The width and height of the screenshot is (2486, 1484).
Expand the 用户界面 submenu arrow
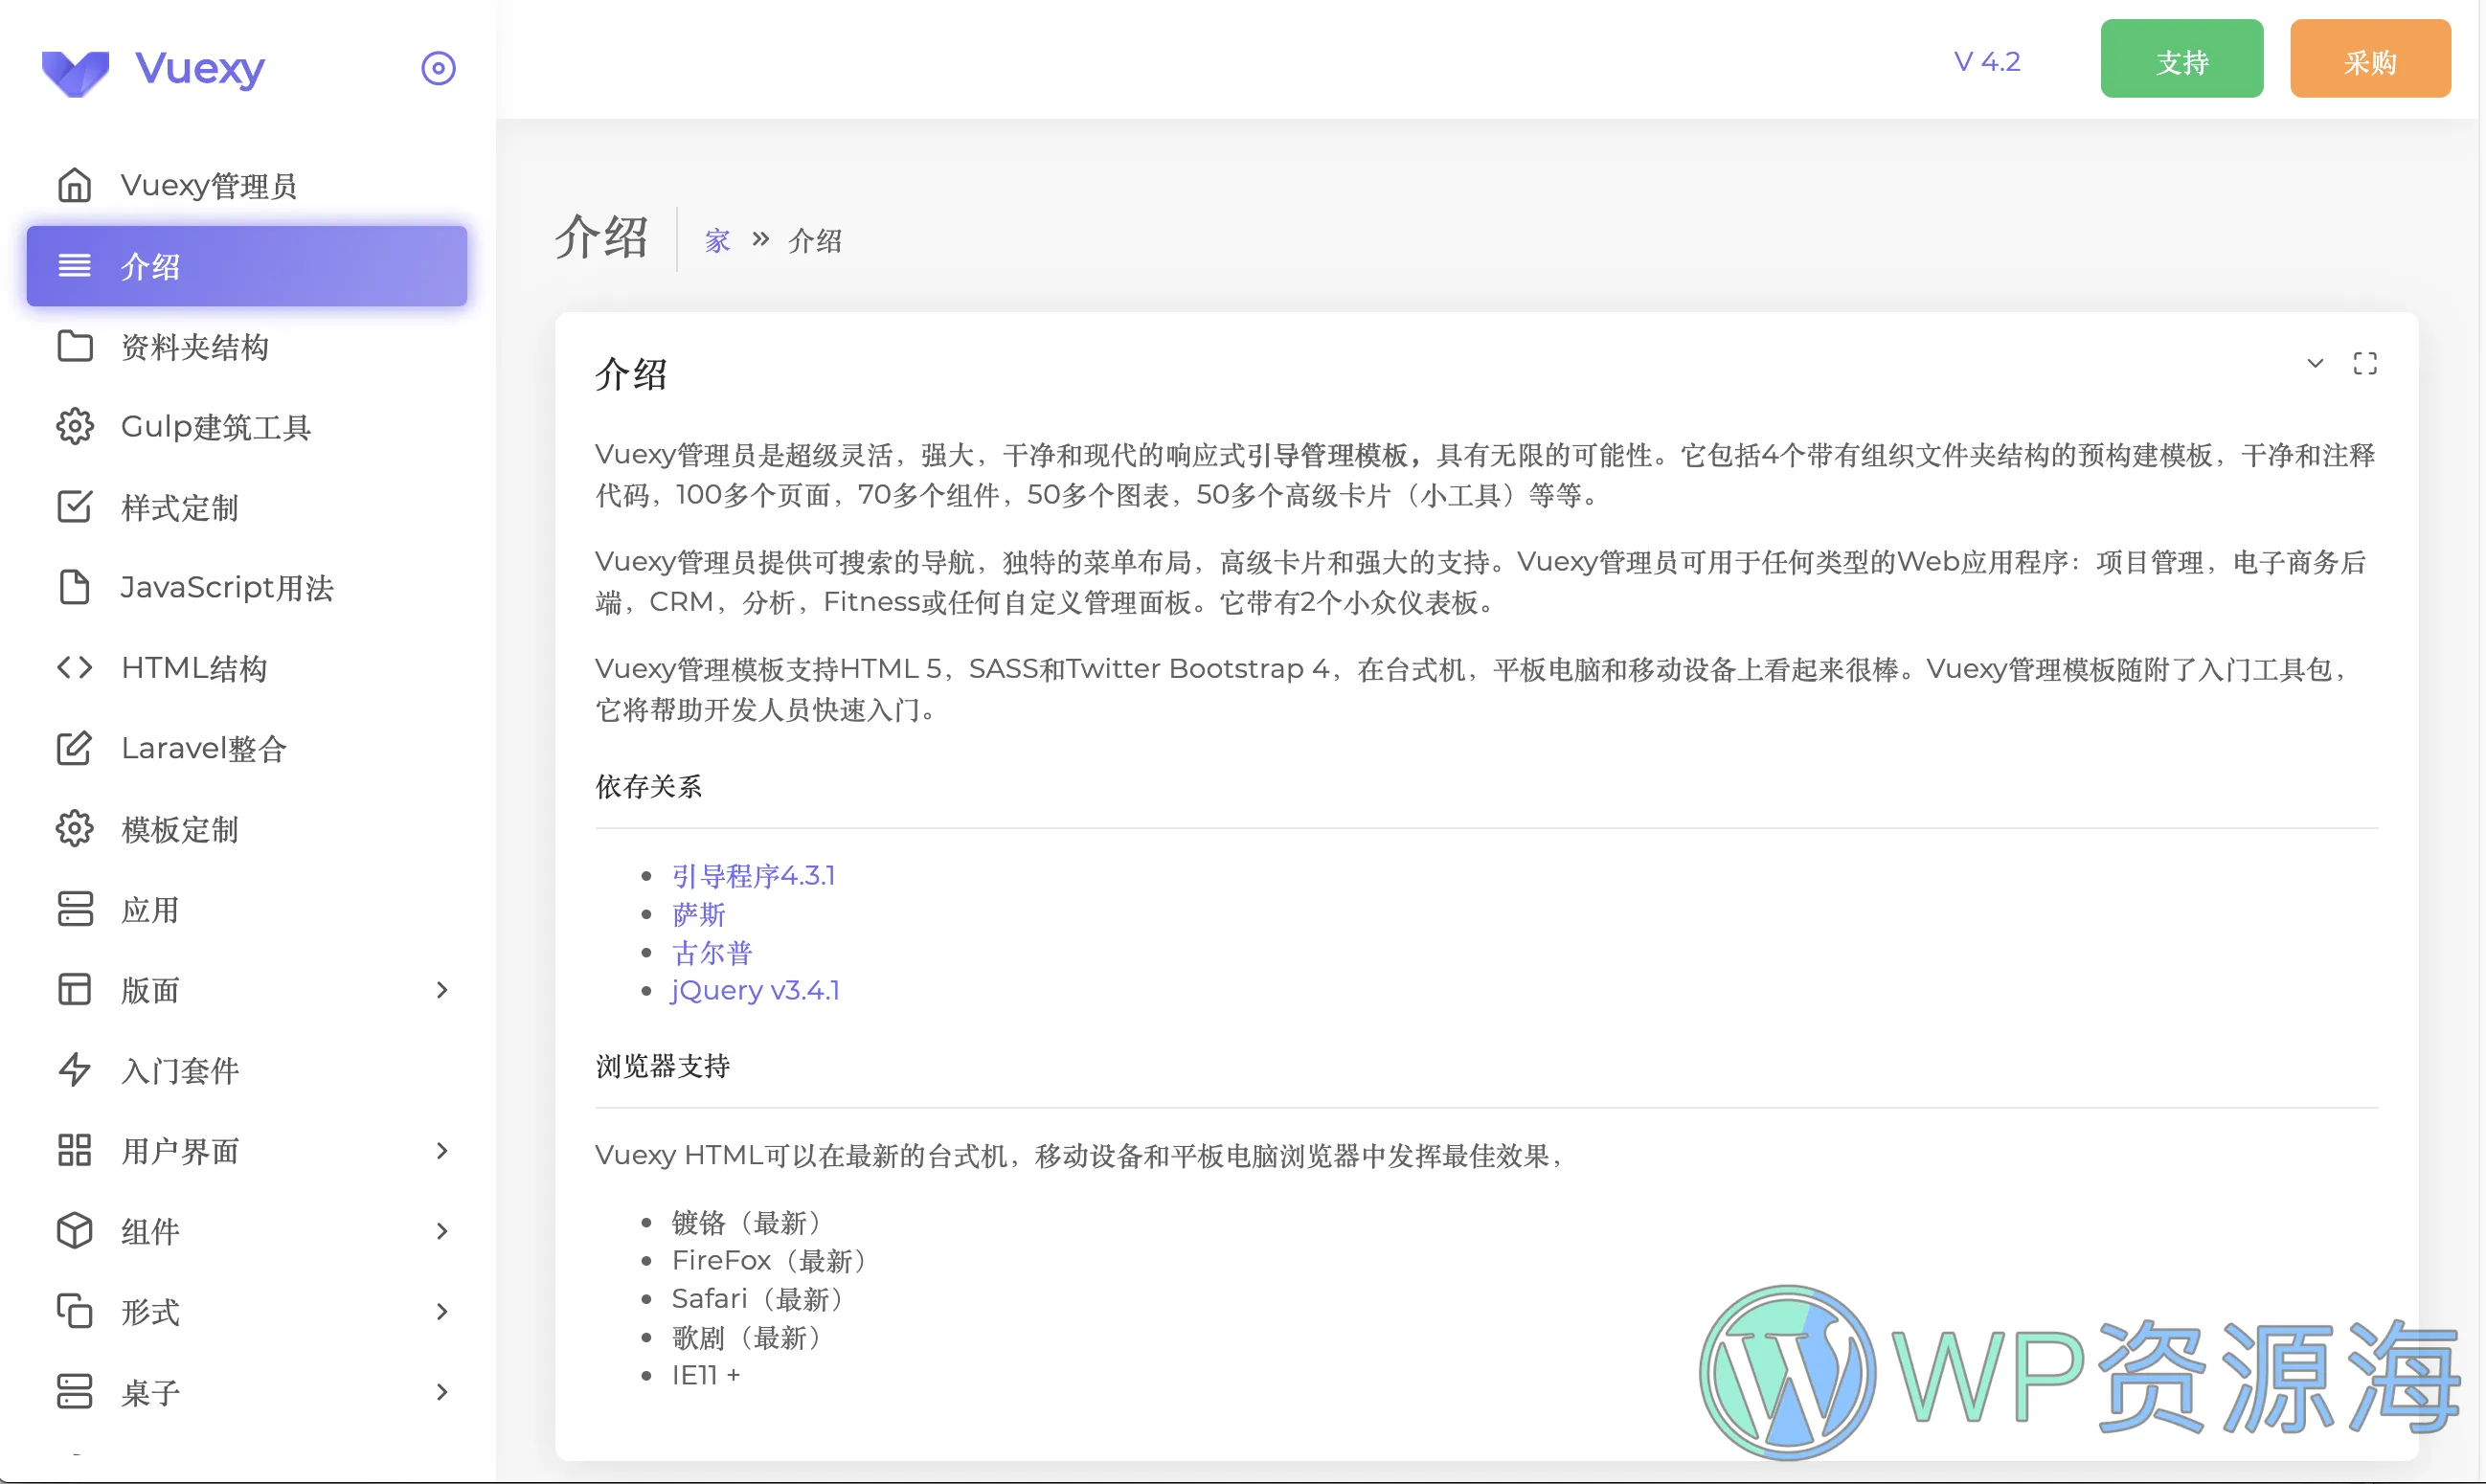(442, 1151)
